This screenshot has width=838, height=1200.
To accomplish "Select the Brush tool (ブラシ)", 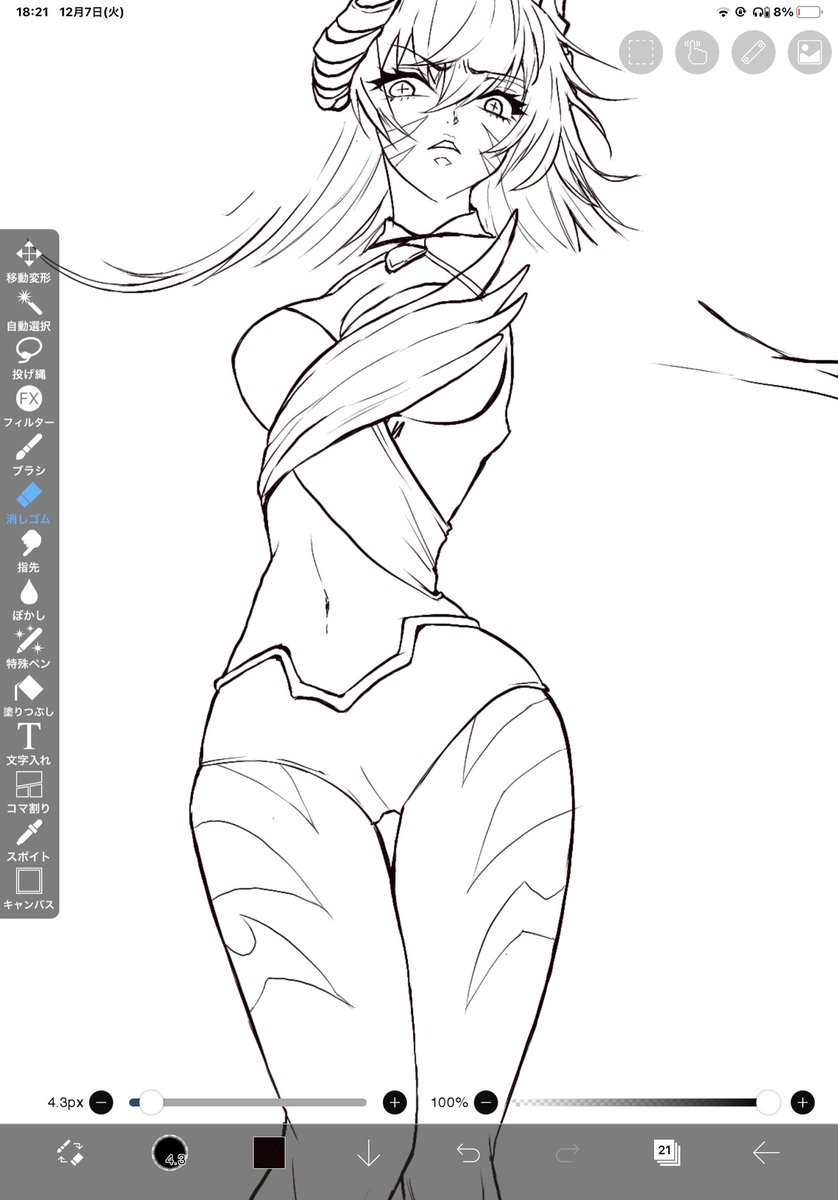I will (29, 455).
